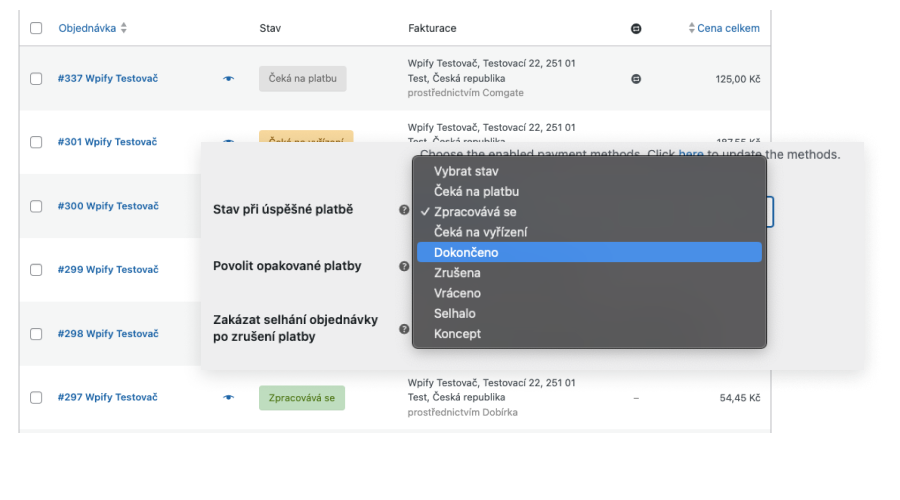The image size is (900, 500).
Task: Sort by Objednávka using the arrows
Action: [x=123, y=28]
